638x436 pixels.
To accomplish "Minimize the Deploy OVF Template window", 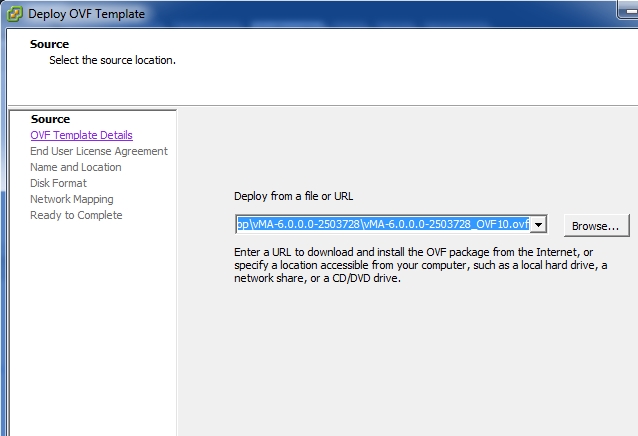I will coord(630,10).
